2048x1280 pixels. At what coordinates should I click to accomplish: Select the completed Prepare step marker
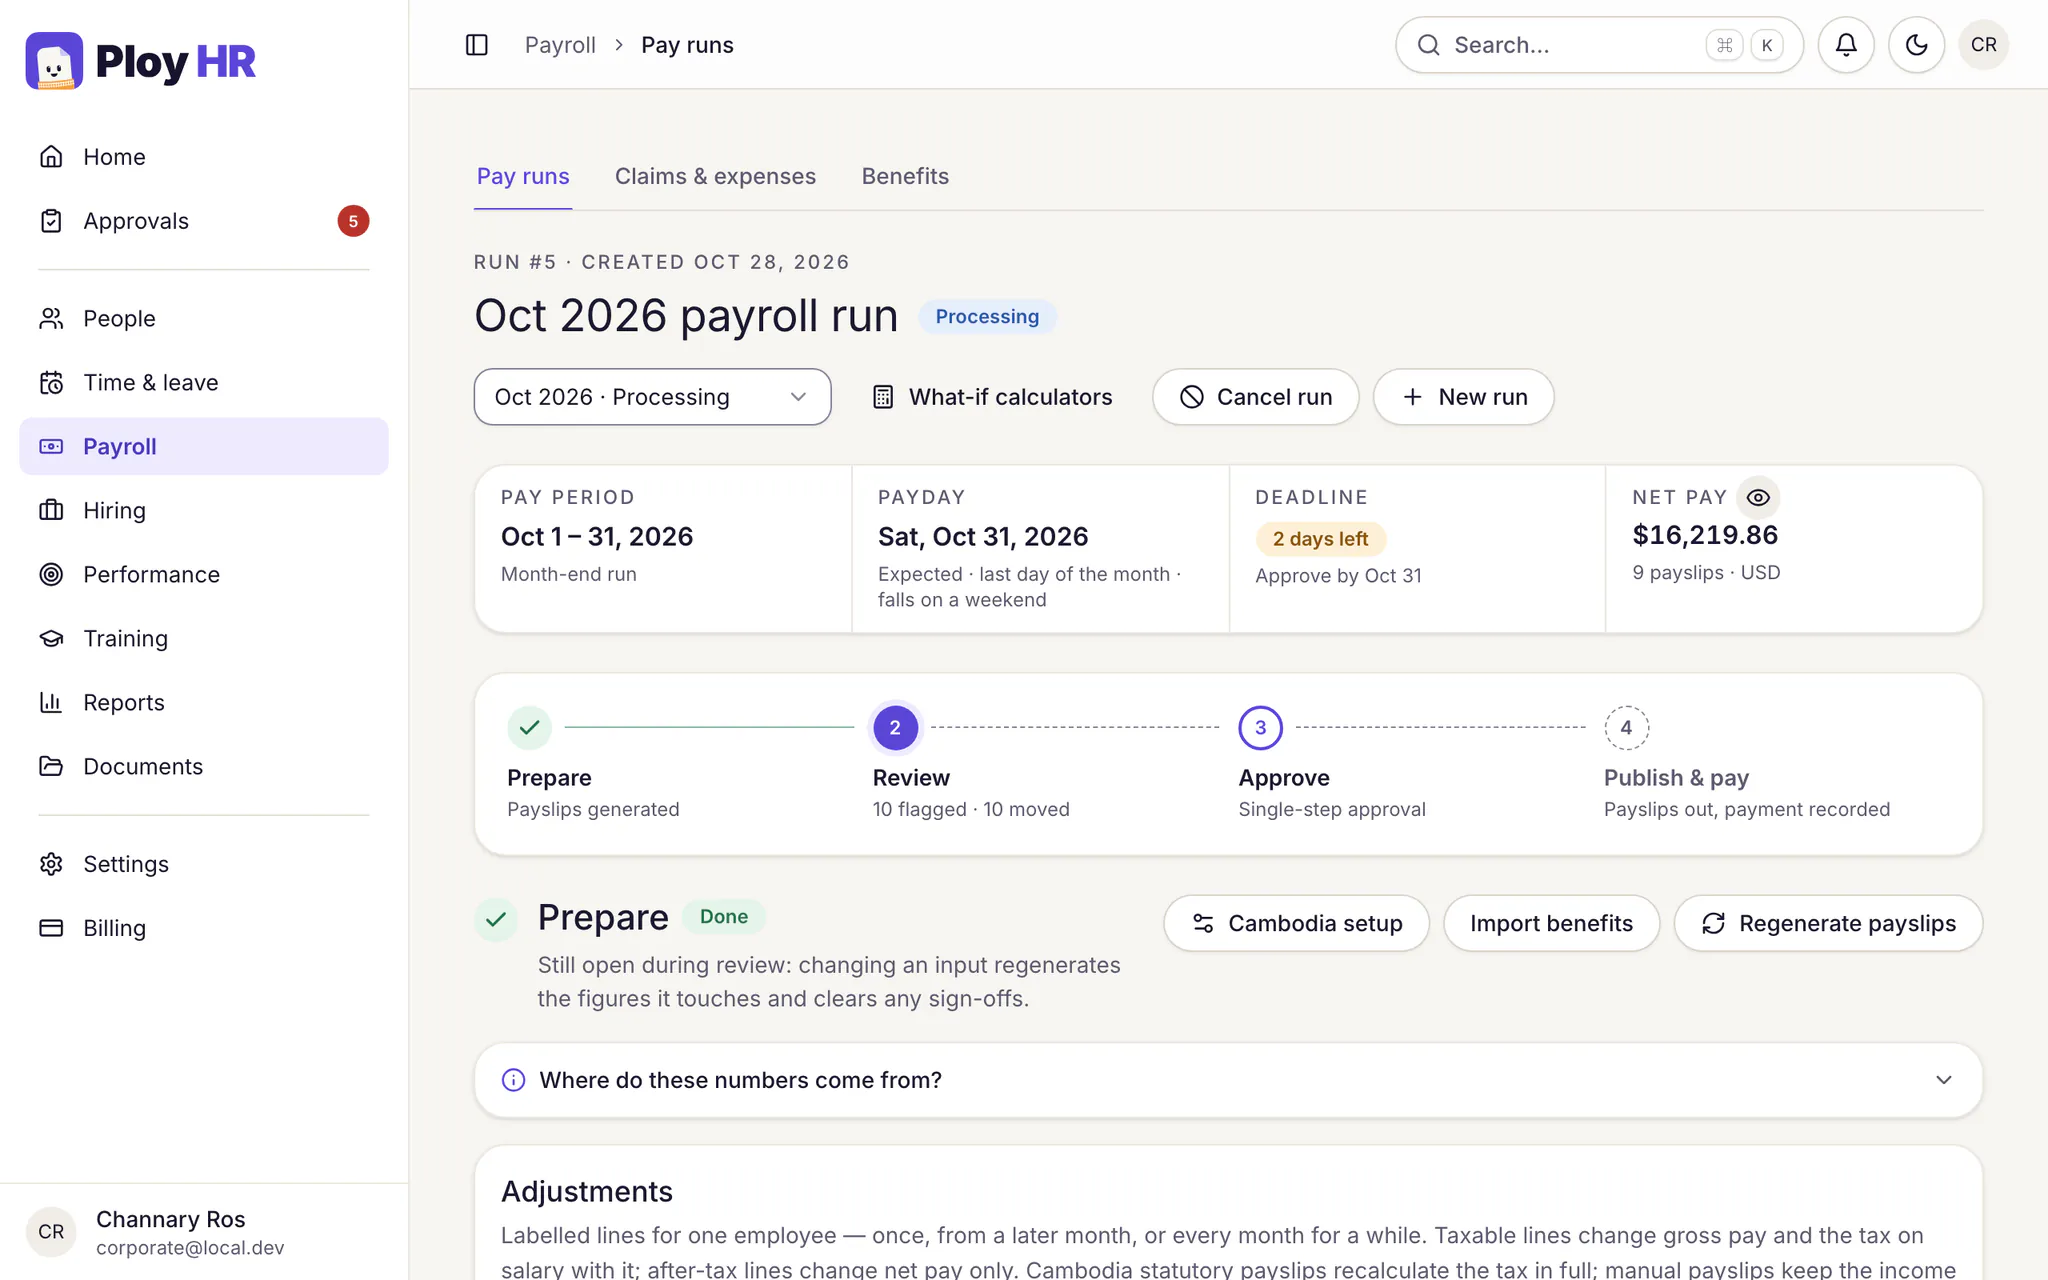coord(530,727)
